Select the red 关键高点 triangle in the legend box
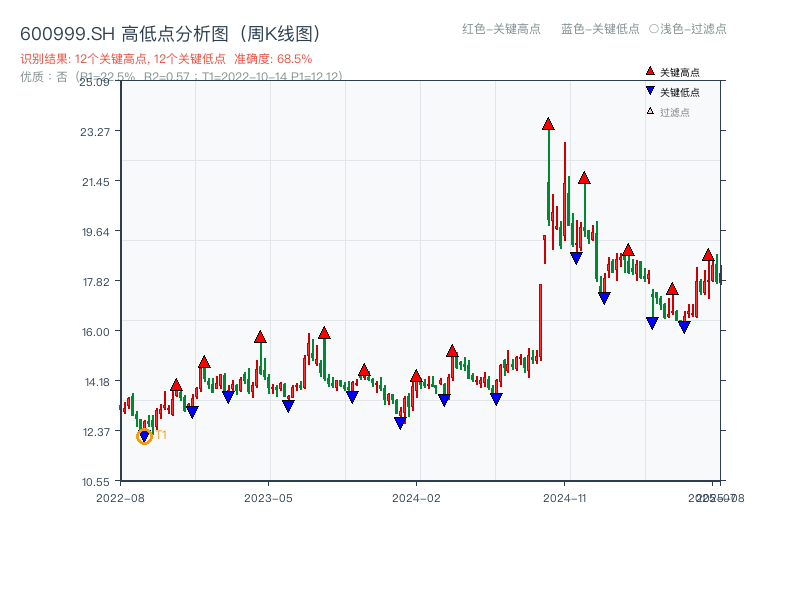Viewport: 800px width, 600px height. tap(650, 71)
